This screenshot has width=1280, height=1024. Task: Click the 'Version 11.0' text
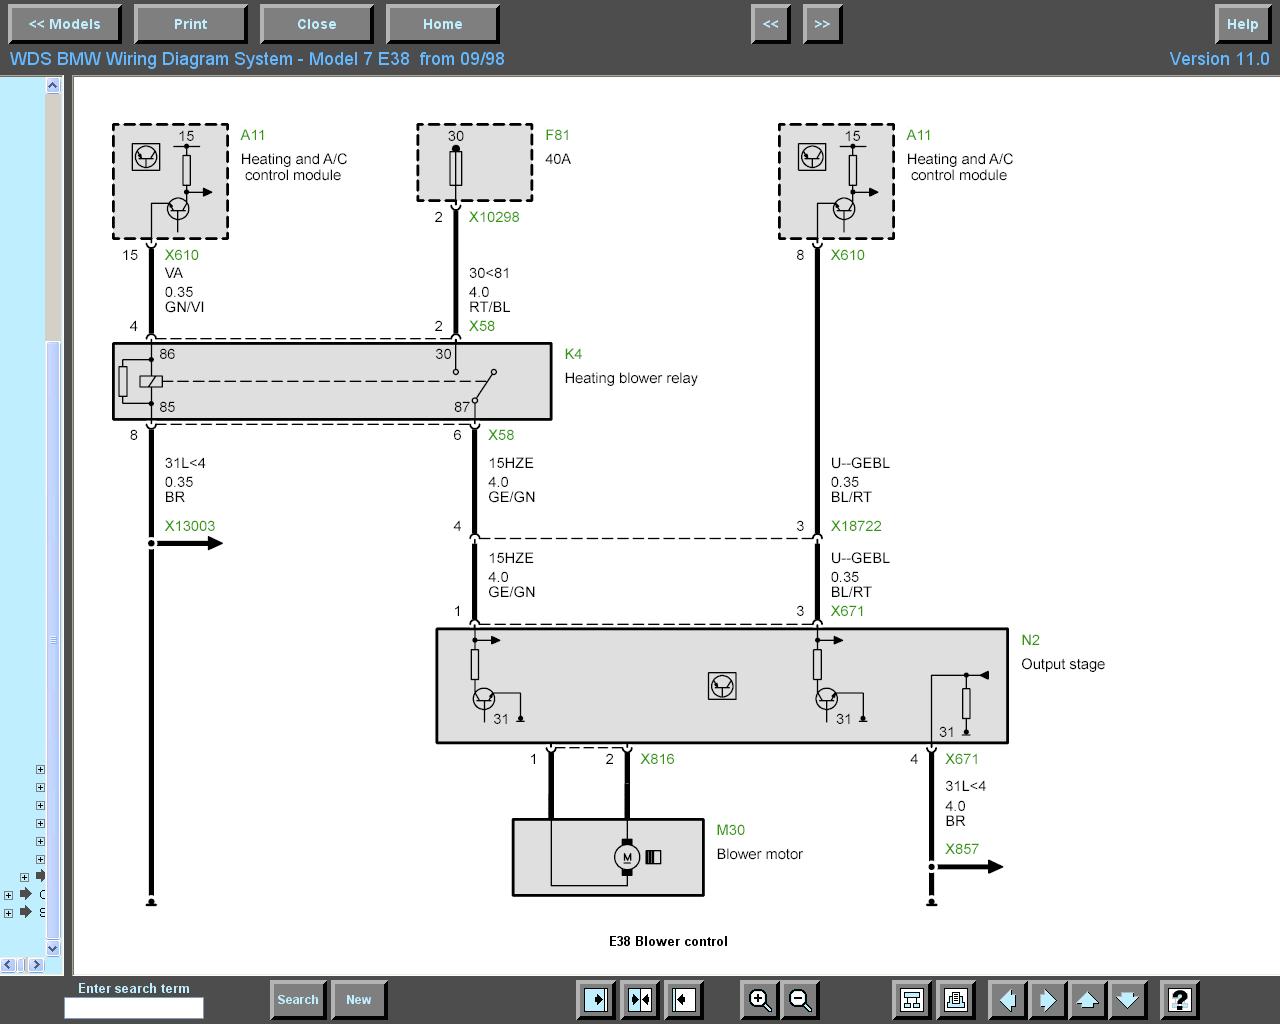pyautogui.click(x=1220, y=59)
